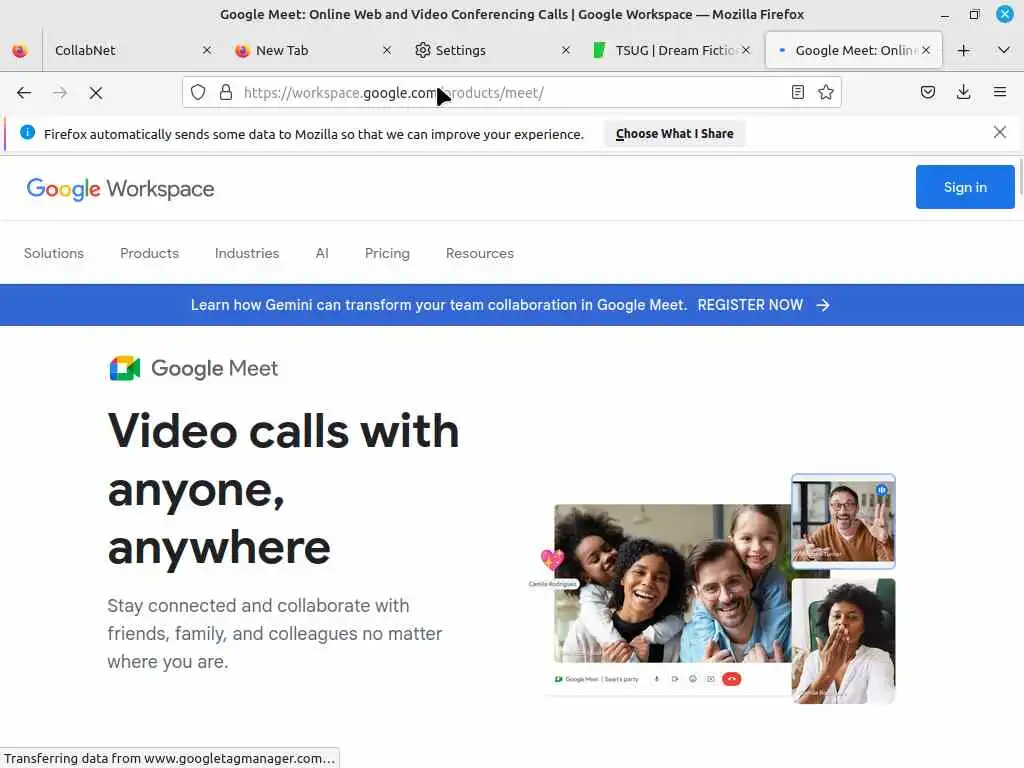Minimize the Firefox window
Screen dimensions: 1024x768
tap(944, 14)
